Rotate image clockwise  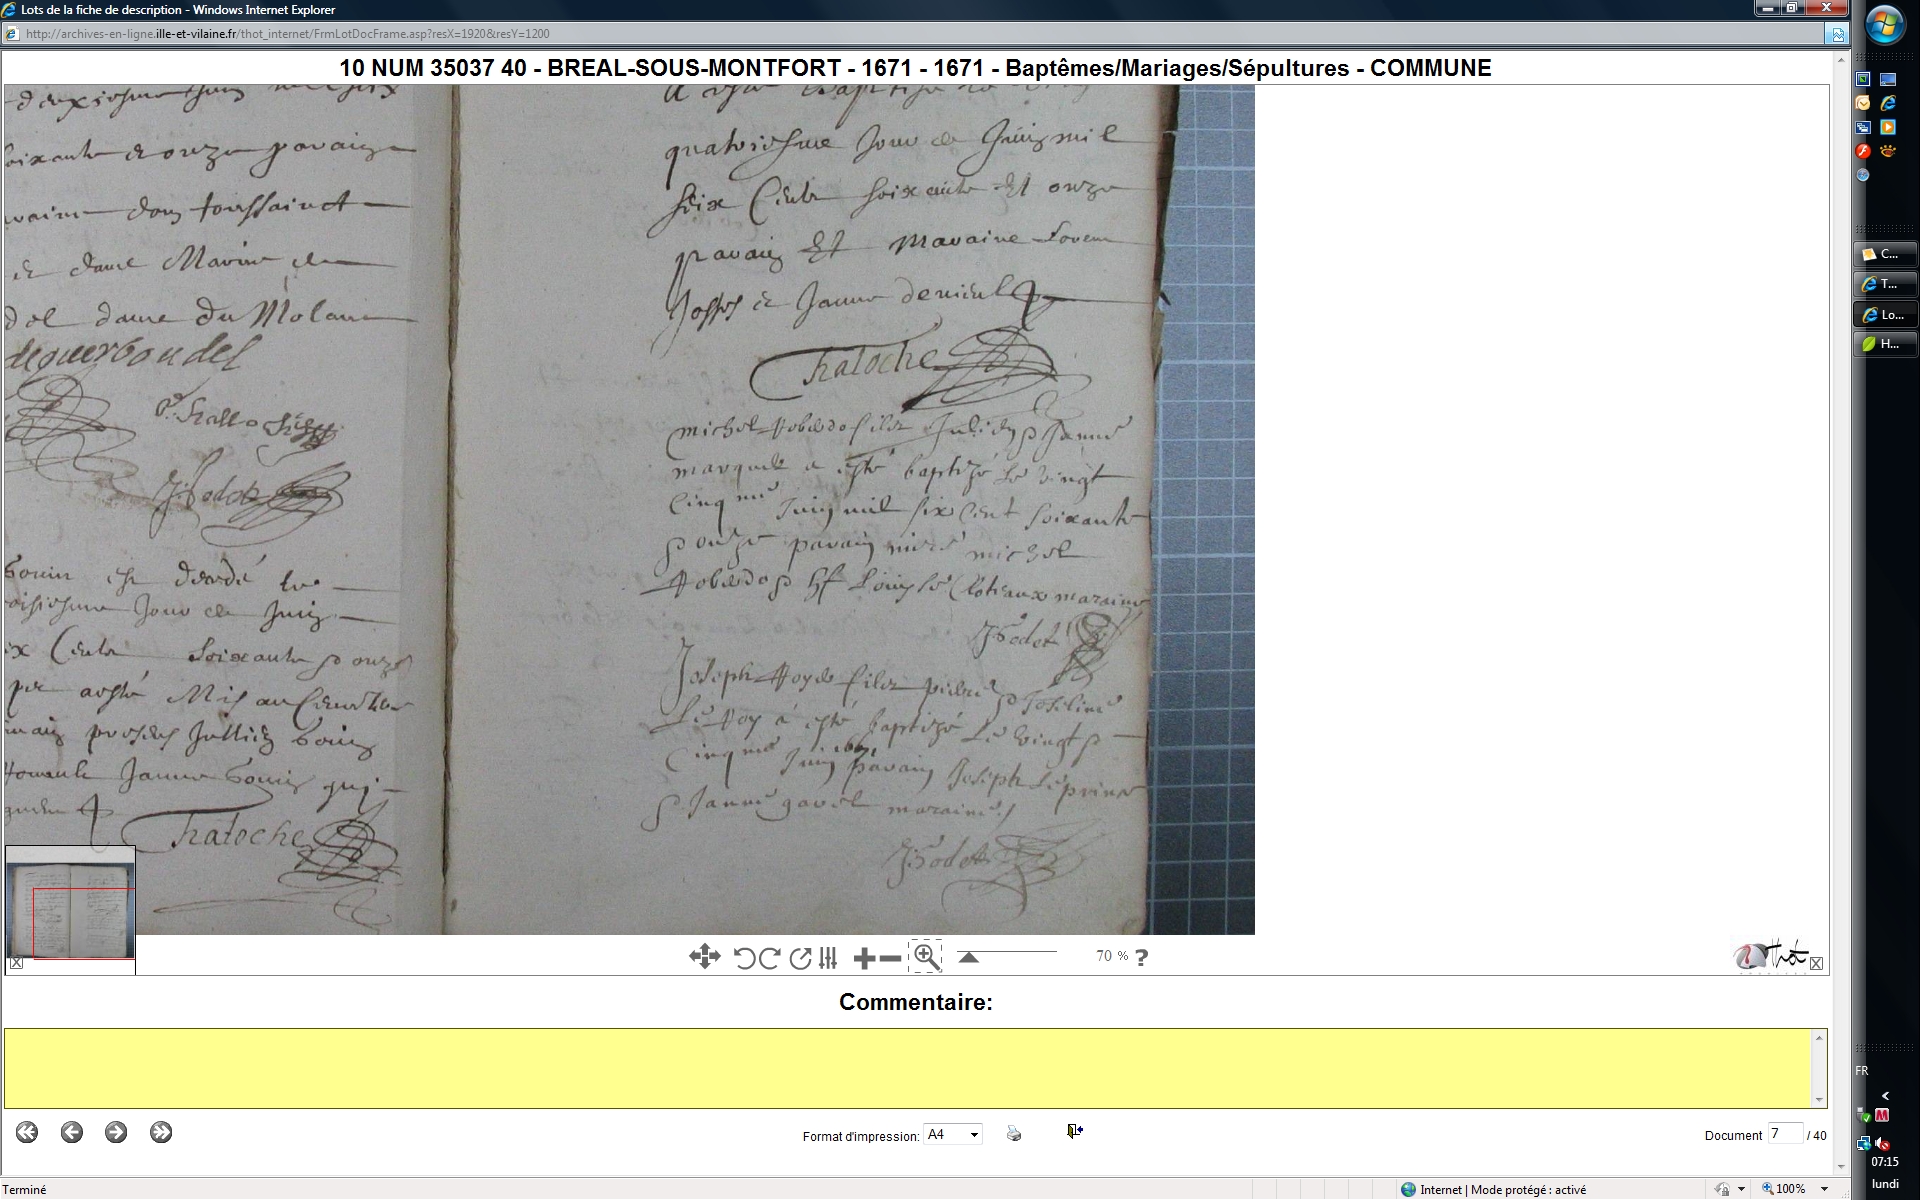point(770,958)
